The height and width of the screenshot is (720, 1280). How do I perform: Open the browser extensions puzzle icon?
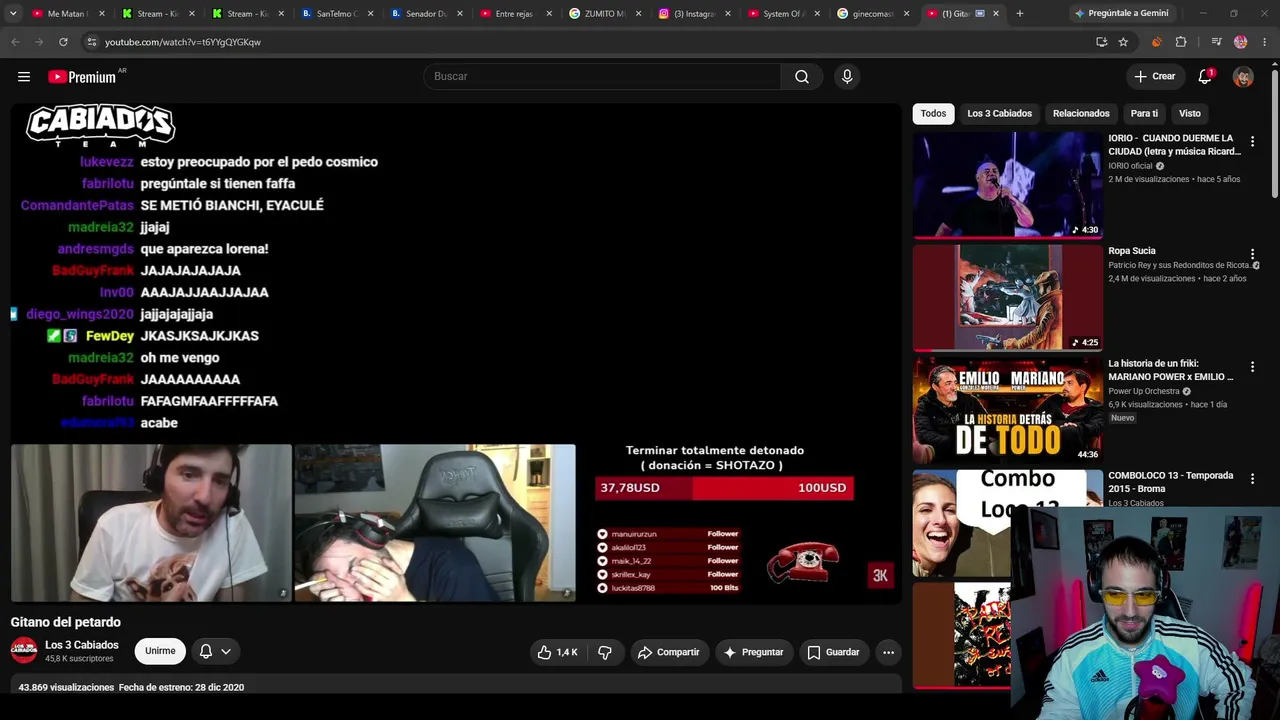pos(1181,42)
